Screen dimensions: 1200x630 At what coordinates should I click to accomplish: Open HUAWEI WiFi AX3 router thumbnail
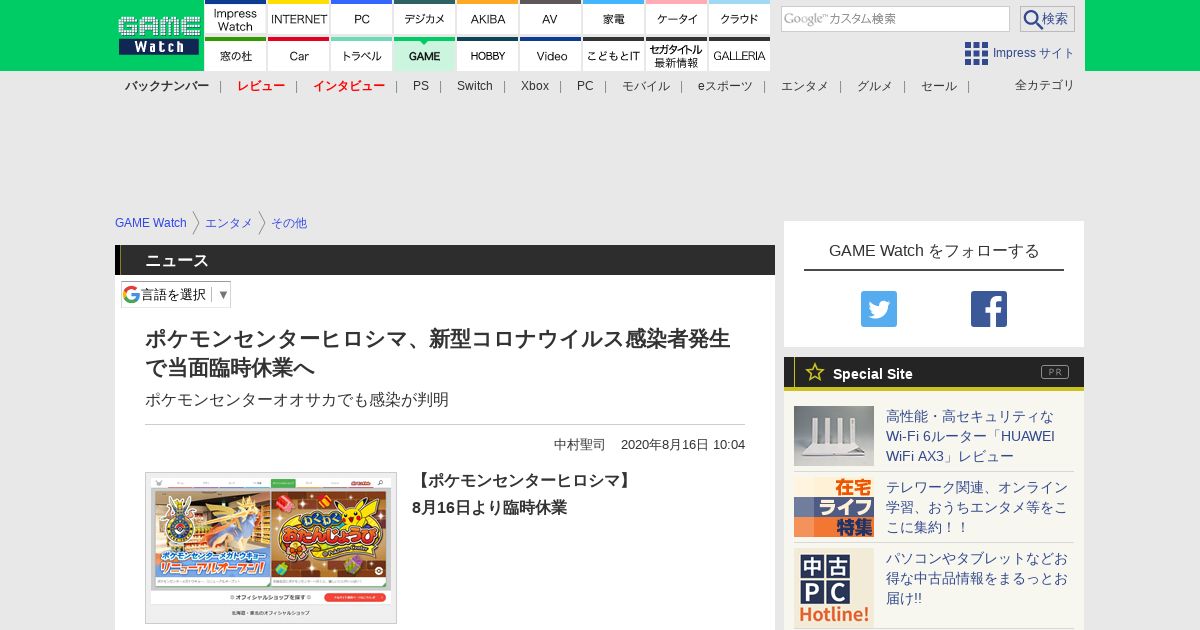834,436
